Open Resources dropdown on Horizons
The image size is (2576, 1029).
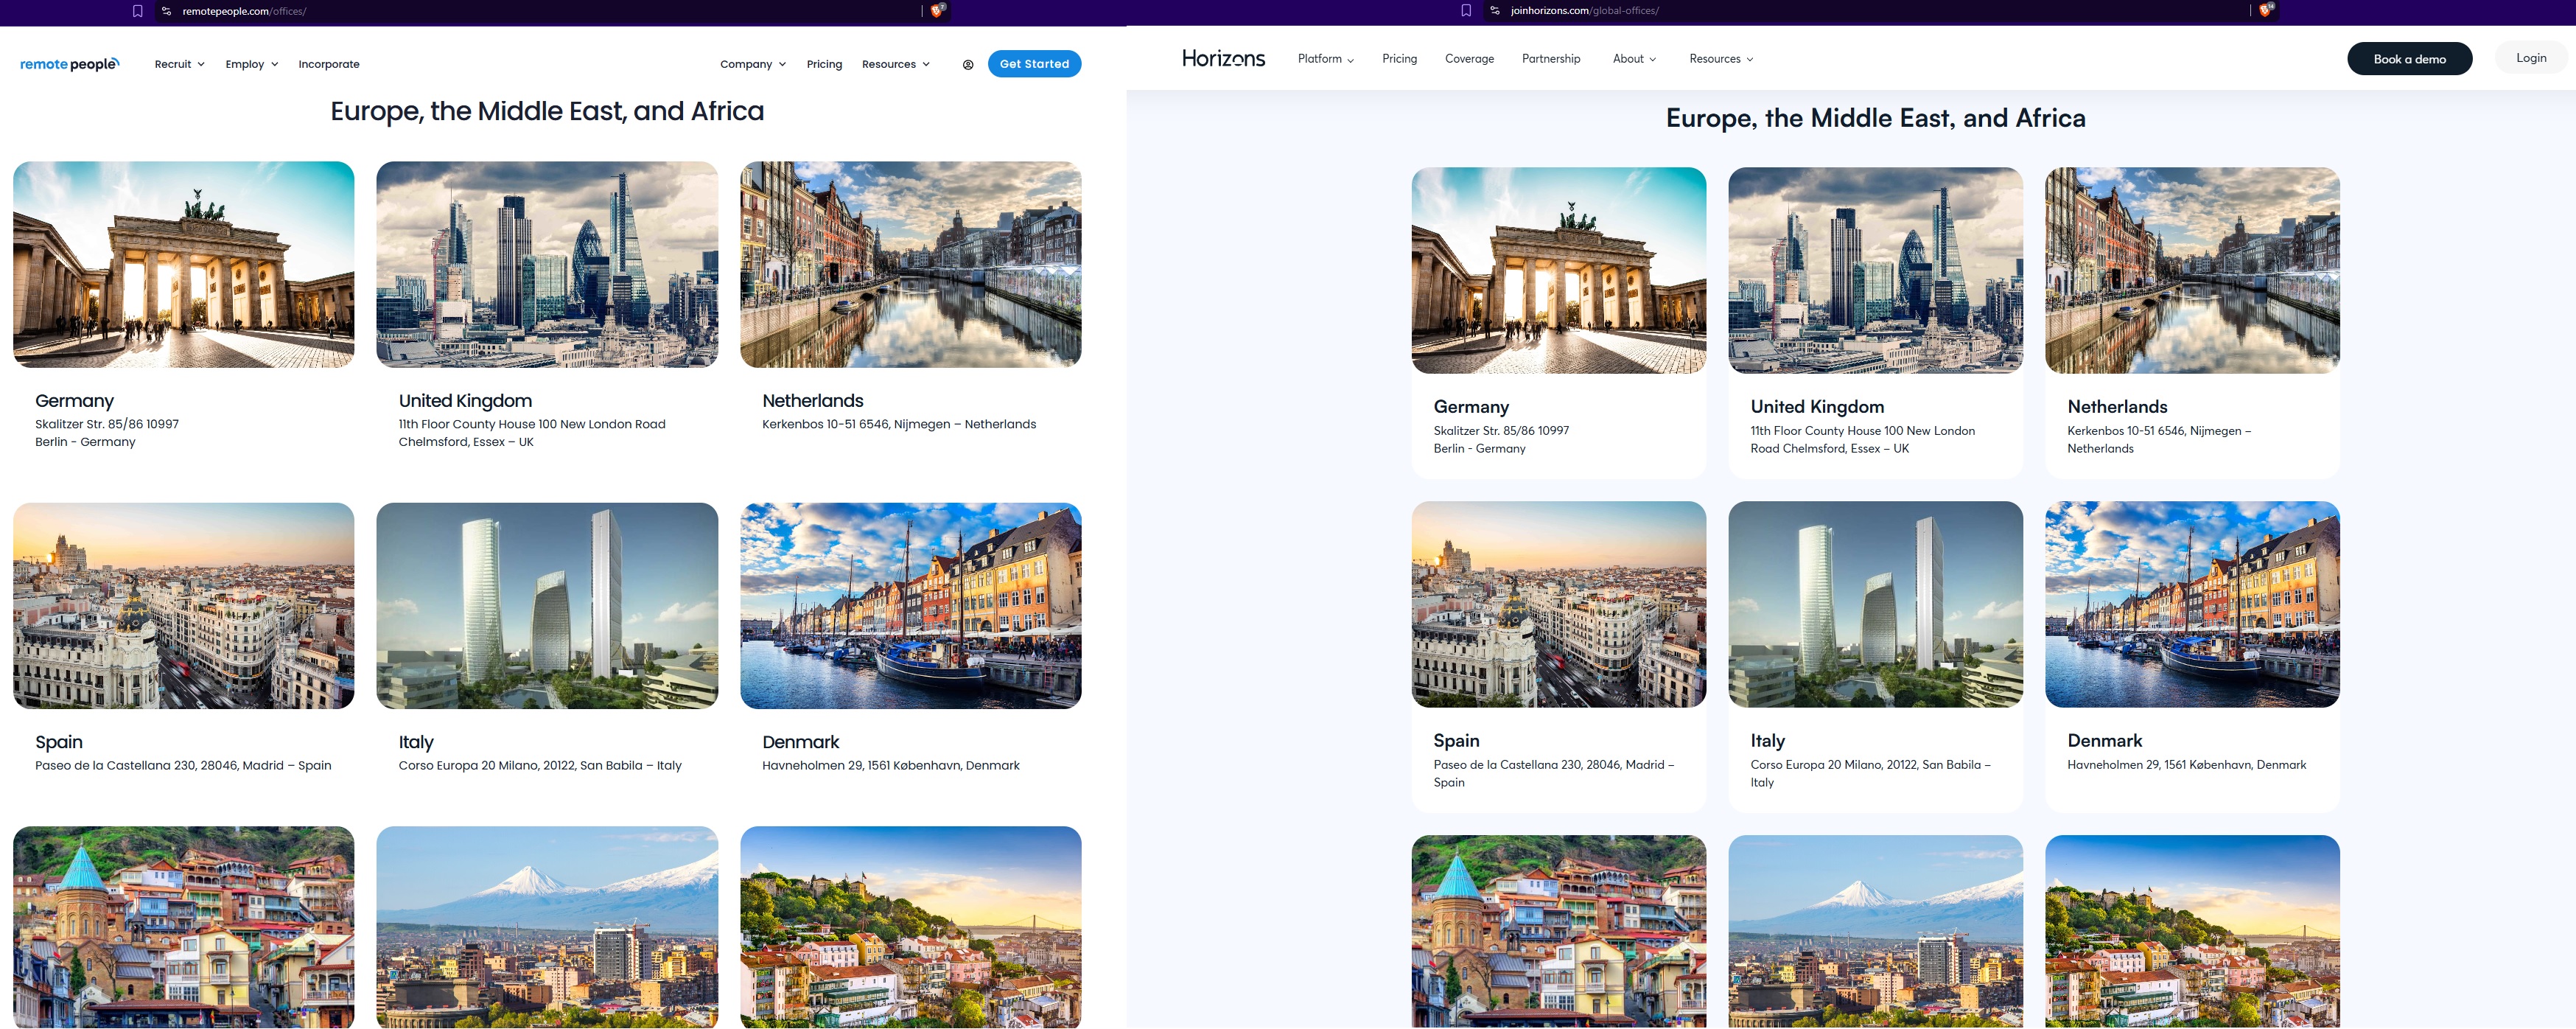1721,59
